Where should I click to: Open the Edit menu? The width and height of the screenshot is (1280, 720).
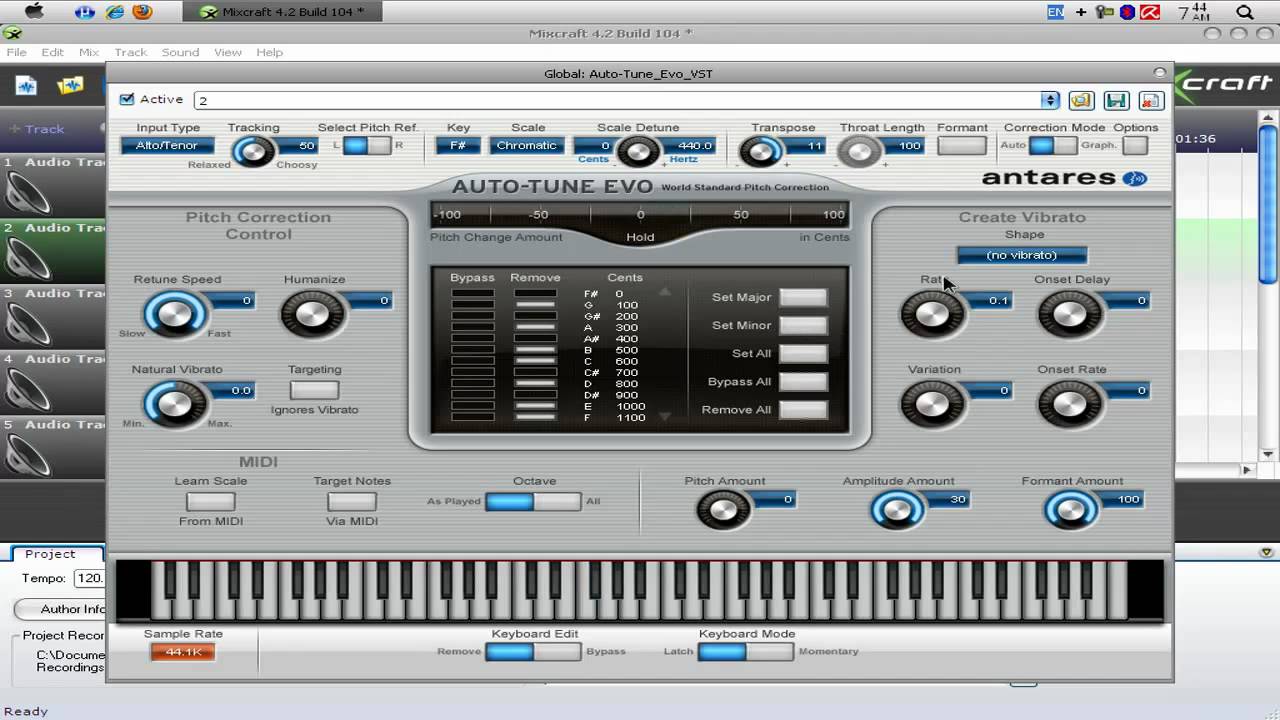[x=53, y=52]
